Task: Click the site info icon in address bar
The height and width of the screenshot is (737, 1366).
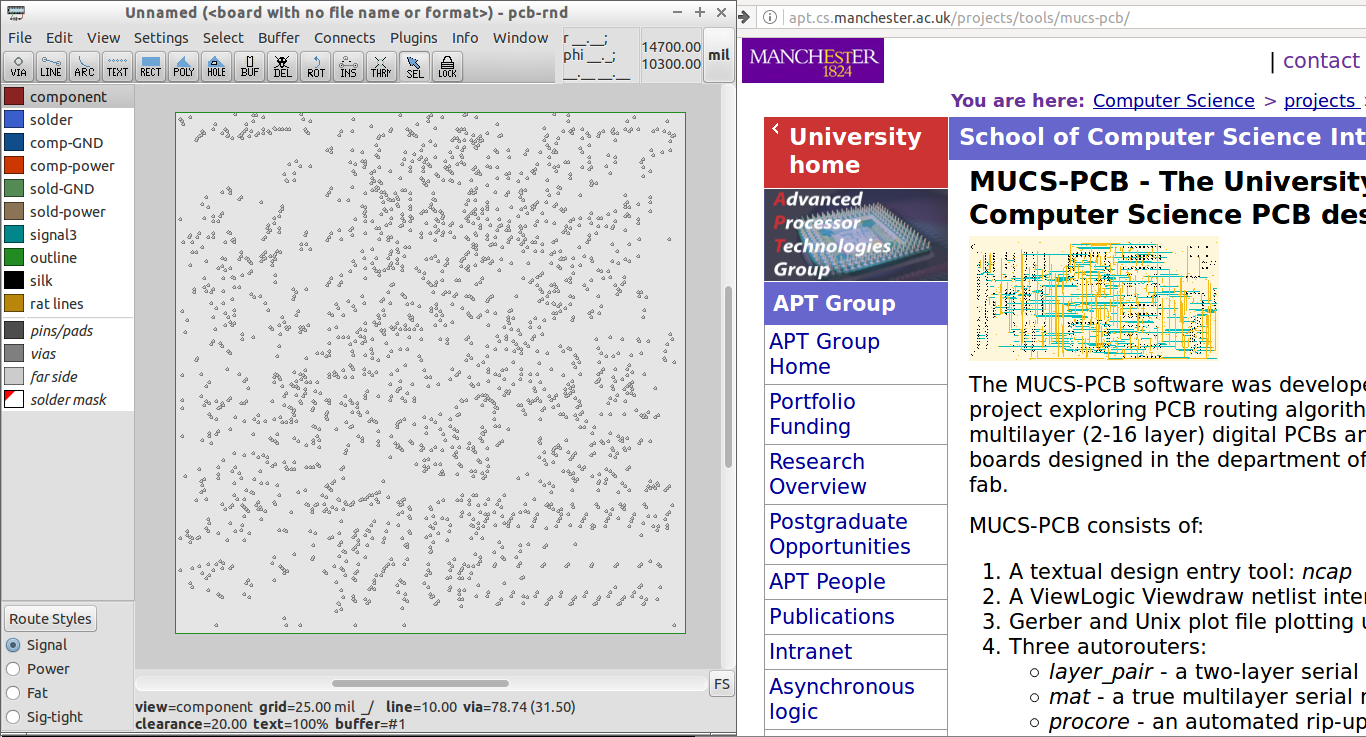Action: [768, 18]
